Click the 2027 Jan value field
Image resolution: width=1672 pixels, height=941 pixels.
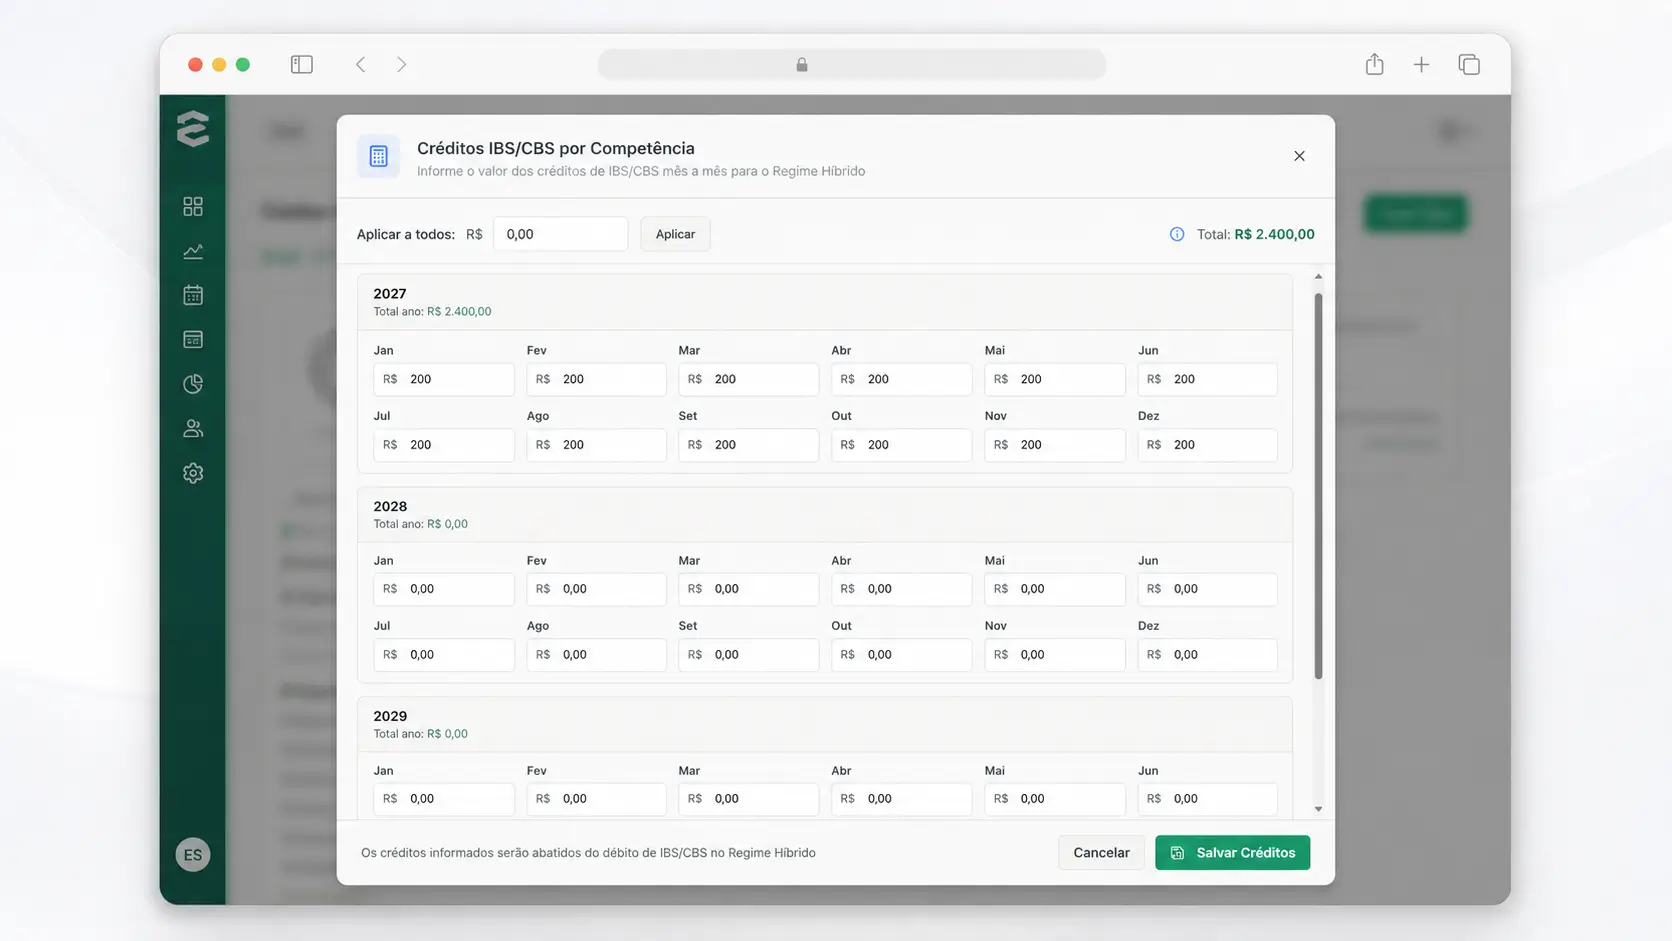[444, 379]
